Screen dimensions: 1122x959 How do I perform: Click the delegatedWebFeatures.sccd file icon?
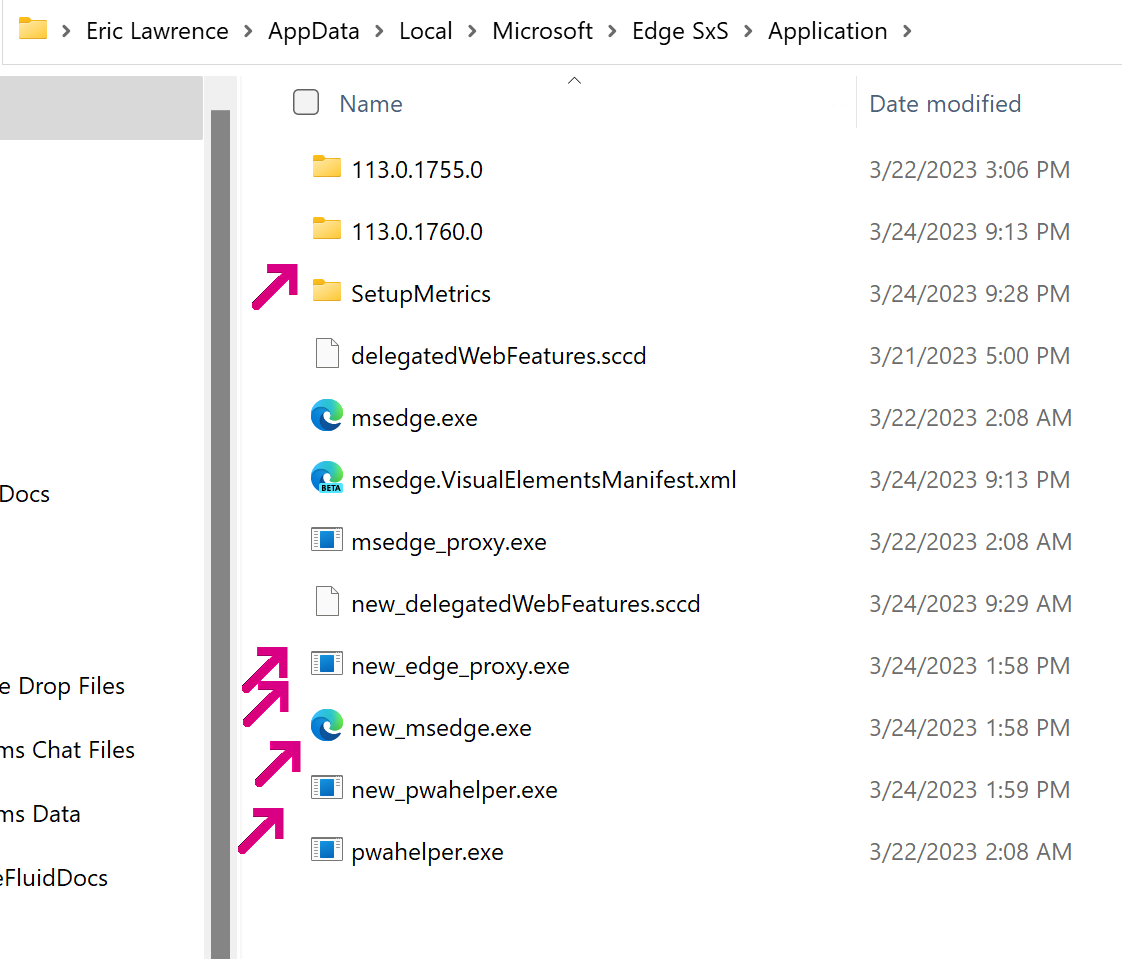(327, 354)
